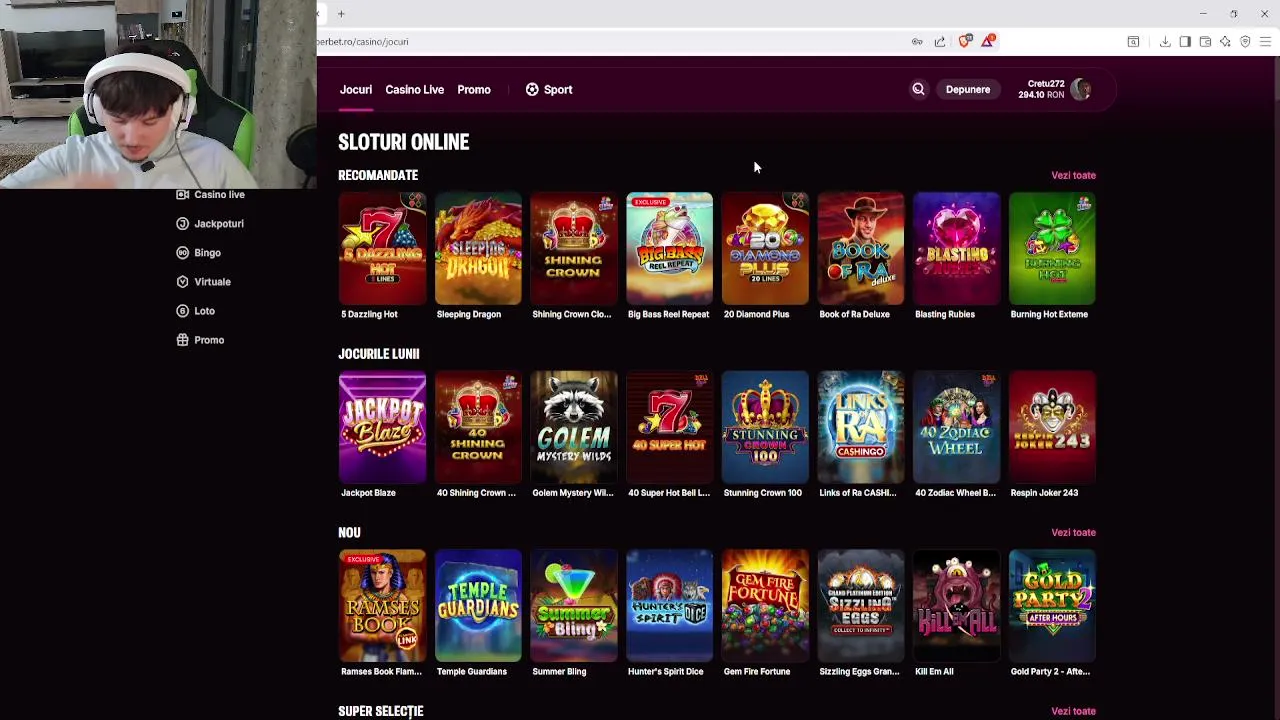Open the Brave Wallet icon
Viewport: 1280px width, 720px height.
(x=1205, y=42)
